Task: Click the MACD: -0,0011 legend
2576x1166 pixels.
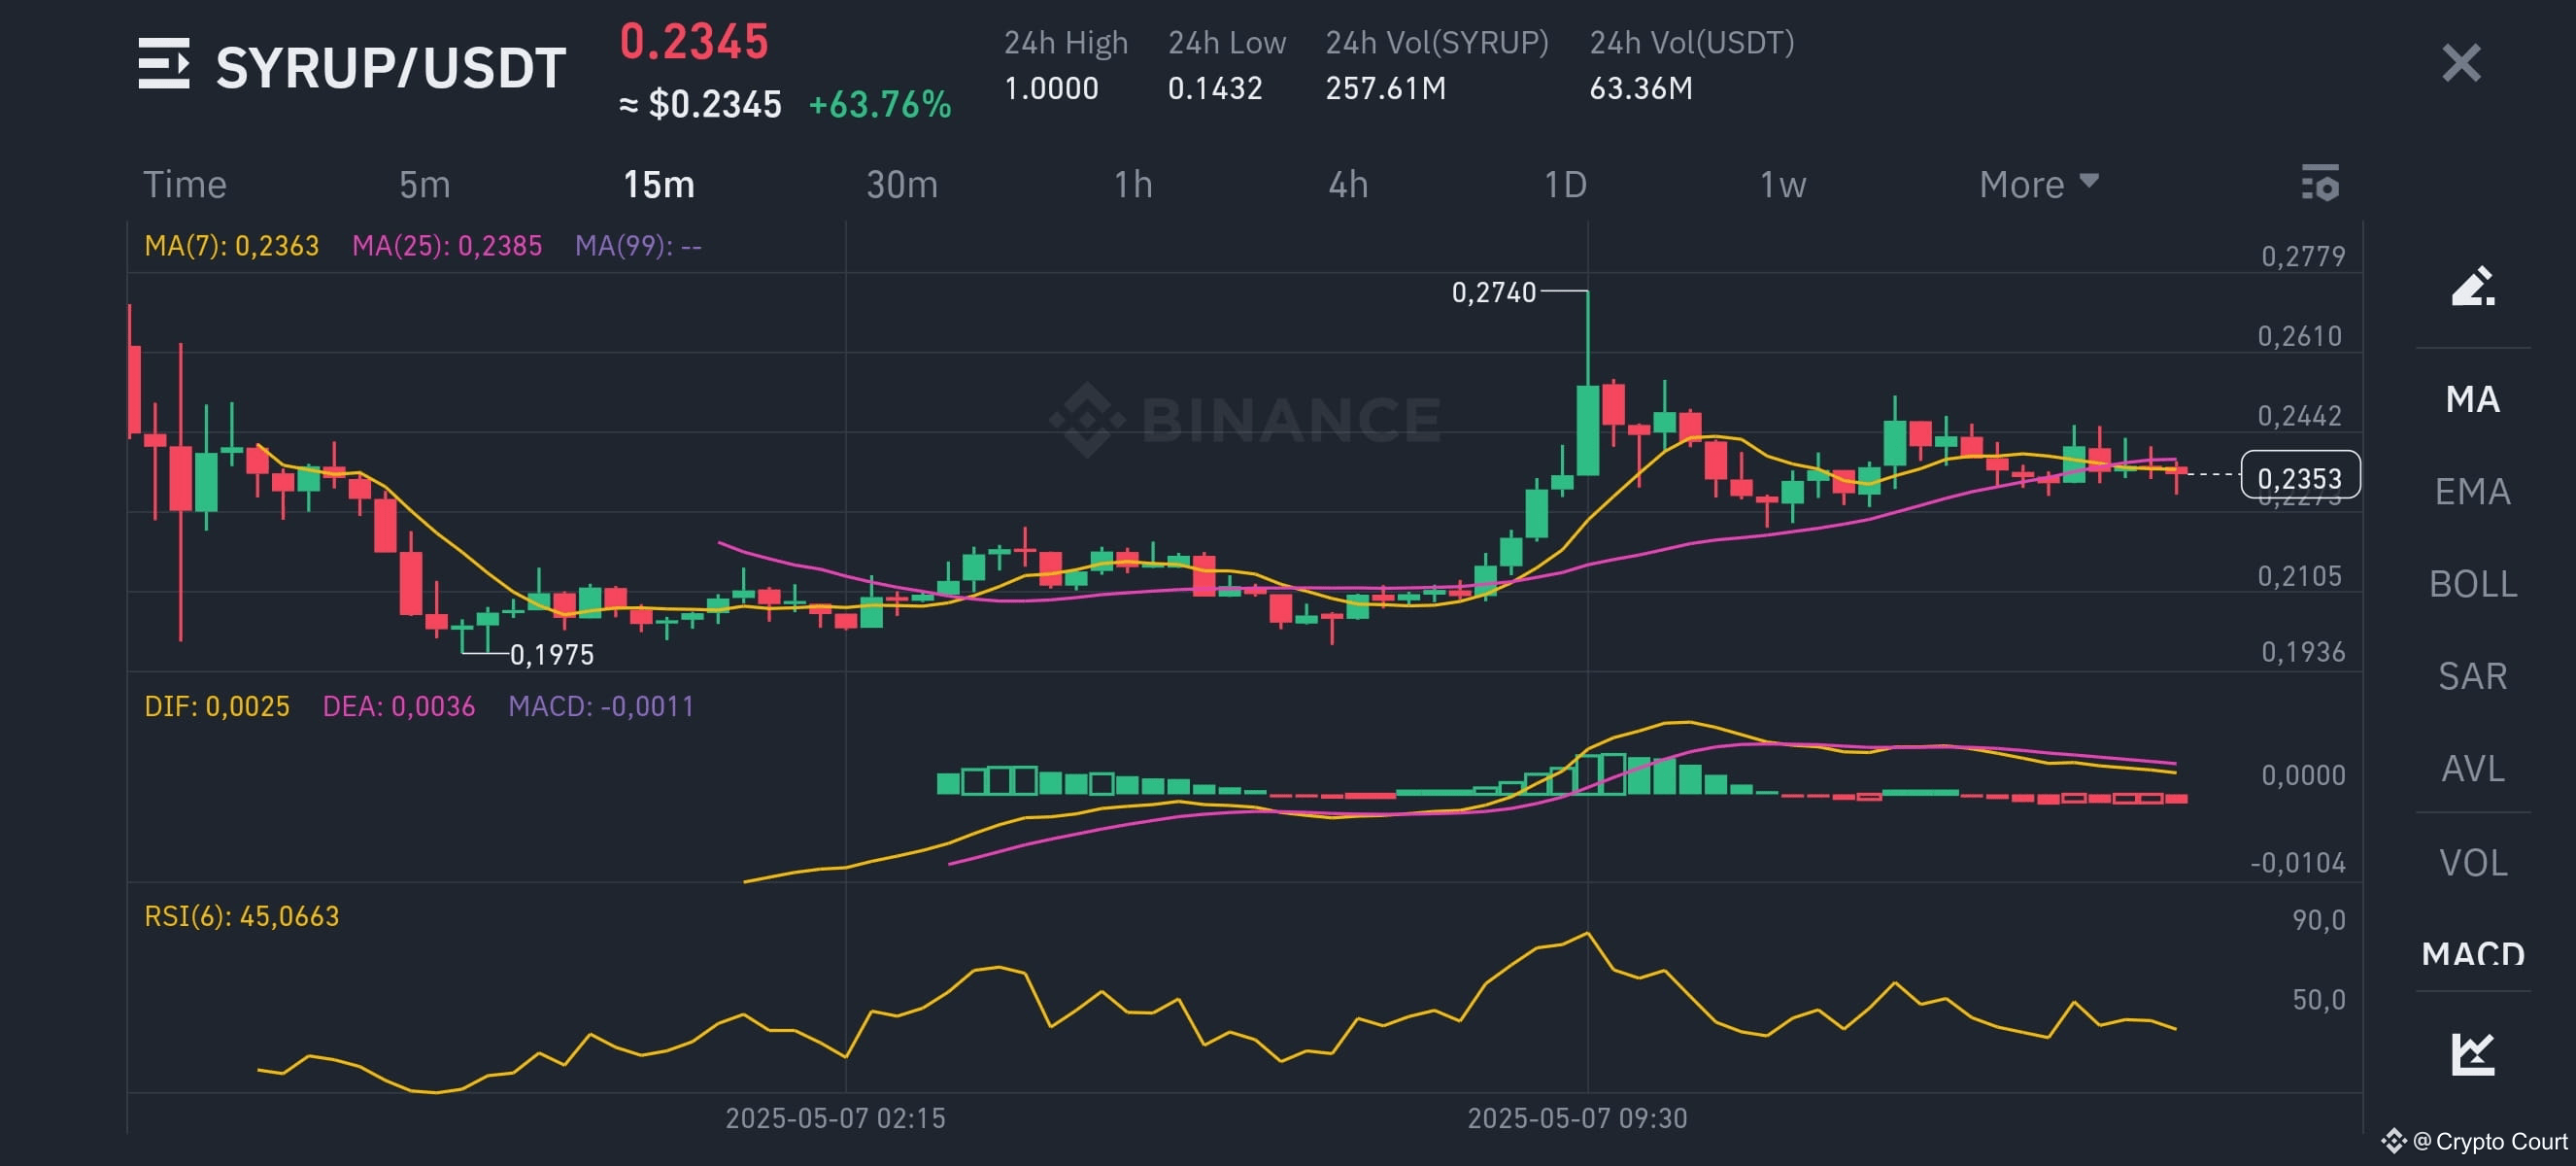Action: tap(601, 707)
